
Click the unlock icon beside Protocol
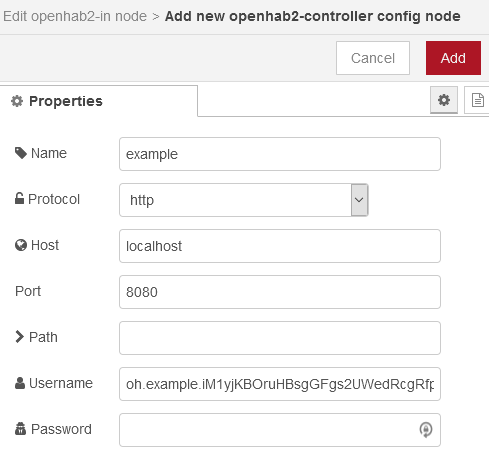pos(19,198)
